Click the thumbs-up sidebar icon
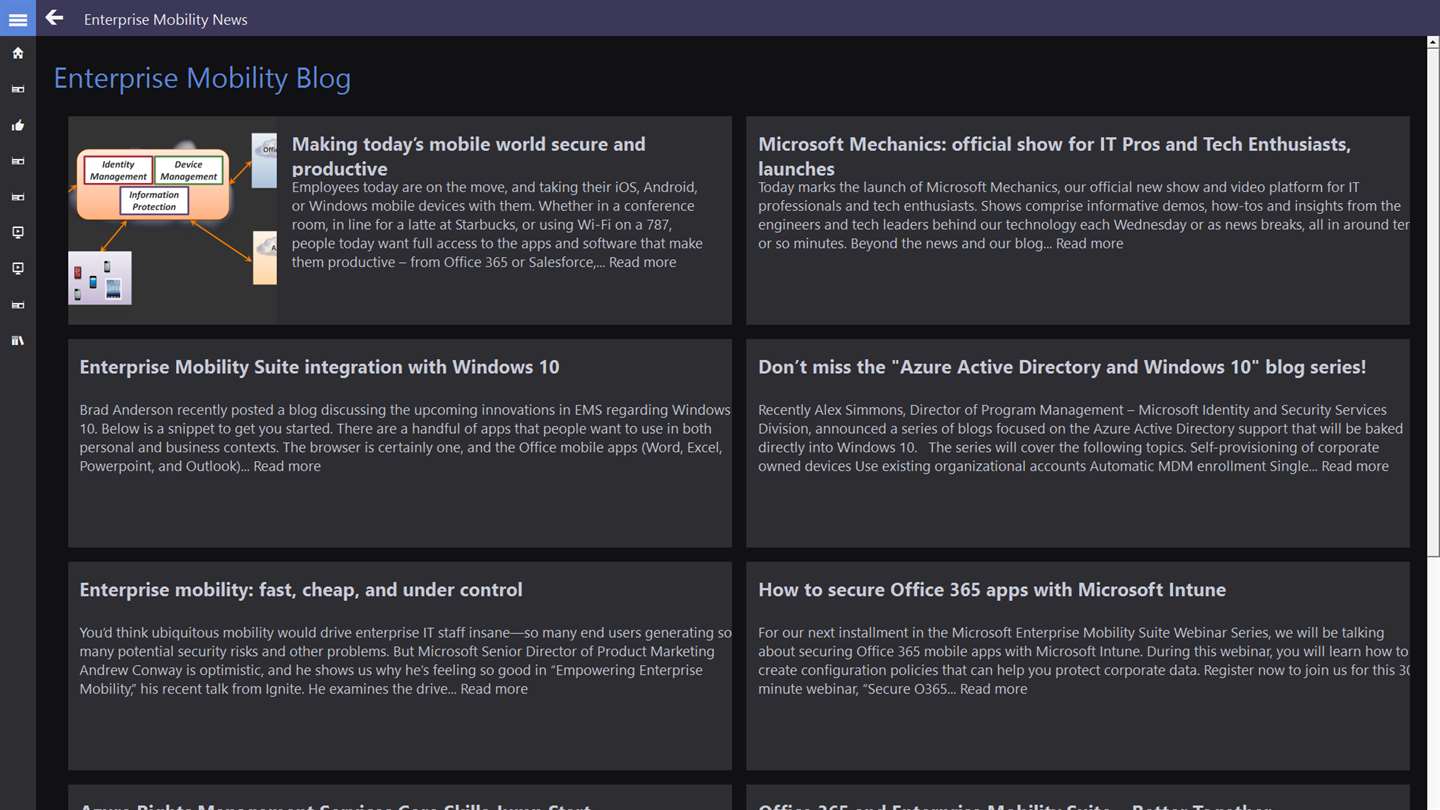1440x810 pixels. tap(18, 125)
